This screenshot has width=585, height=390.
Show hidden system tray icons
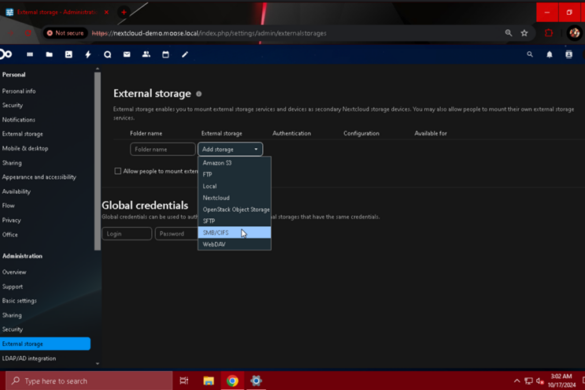tap(517, 381)
